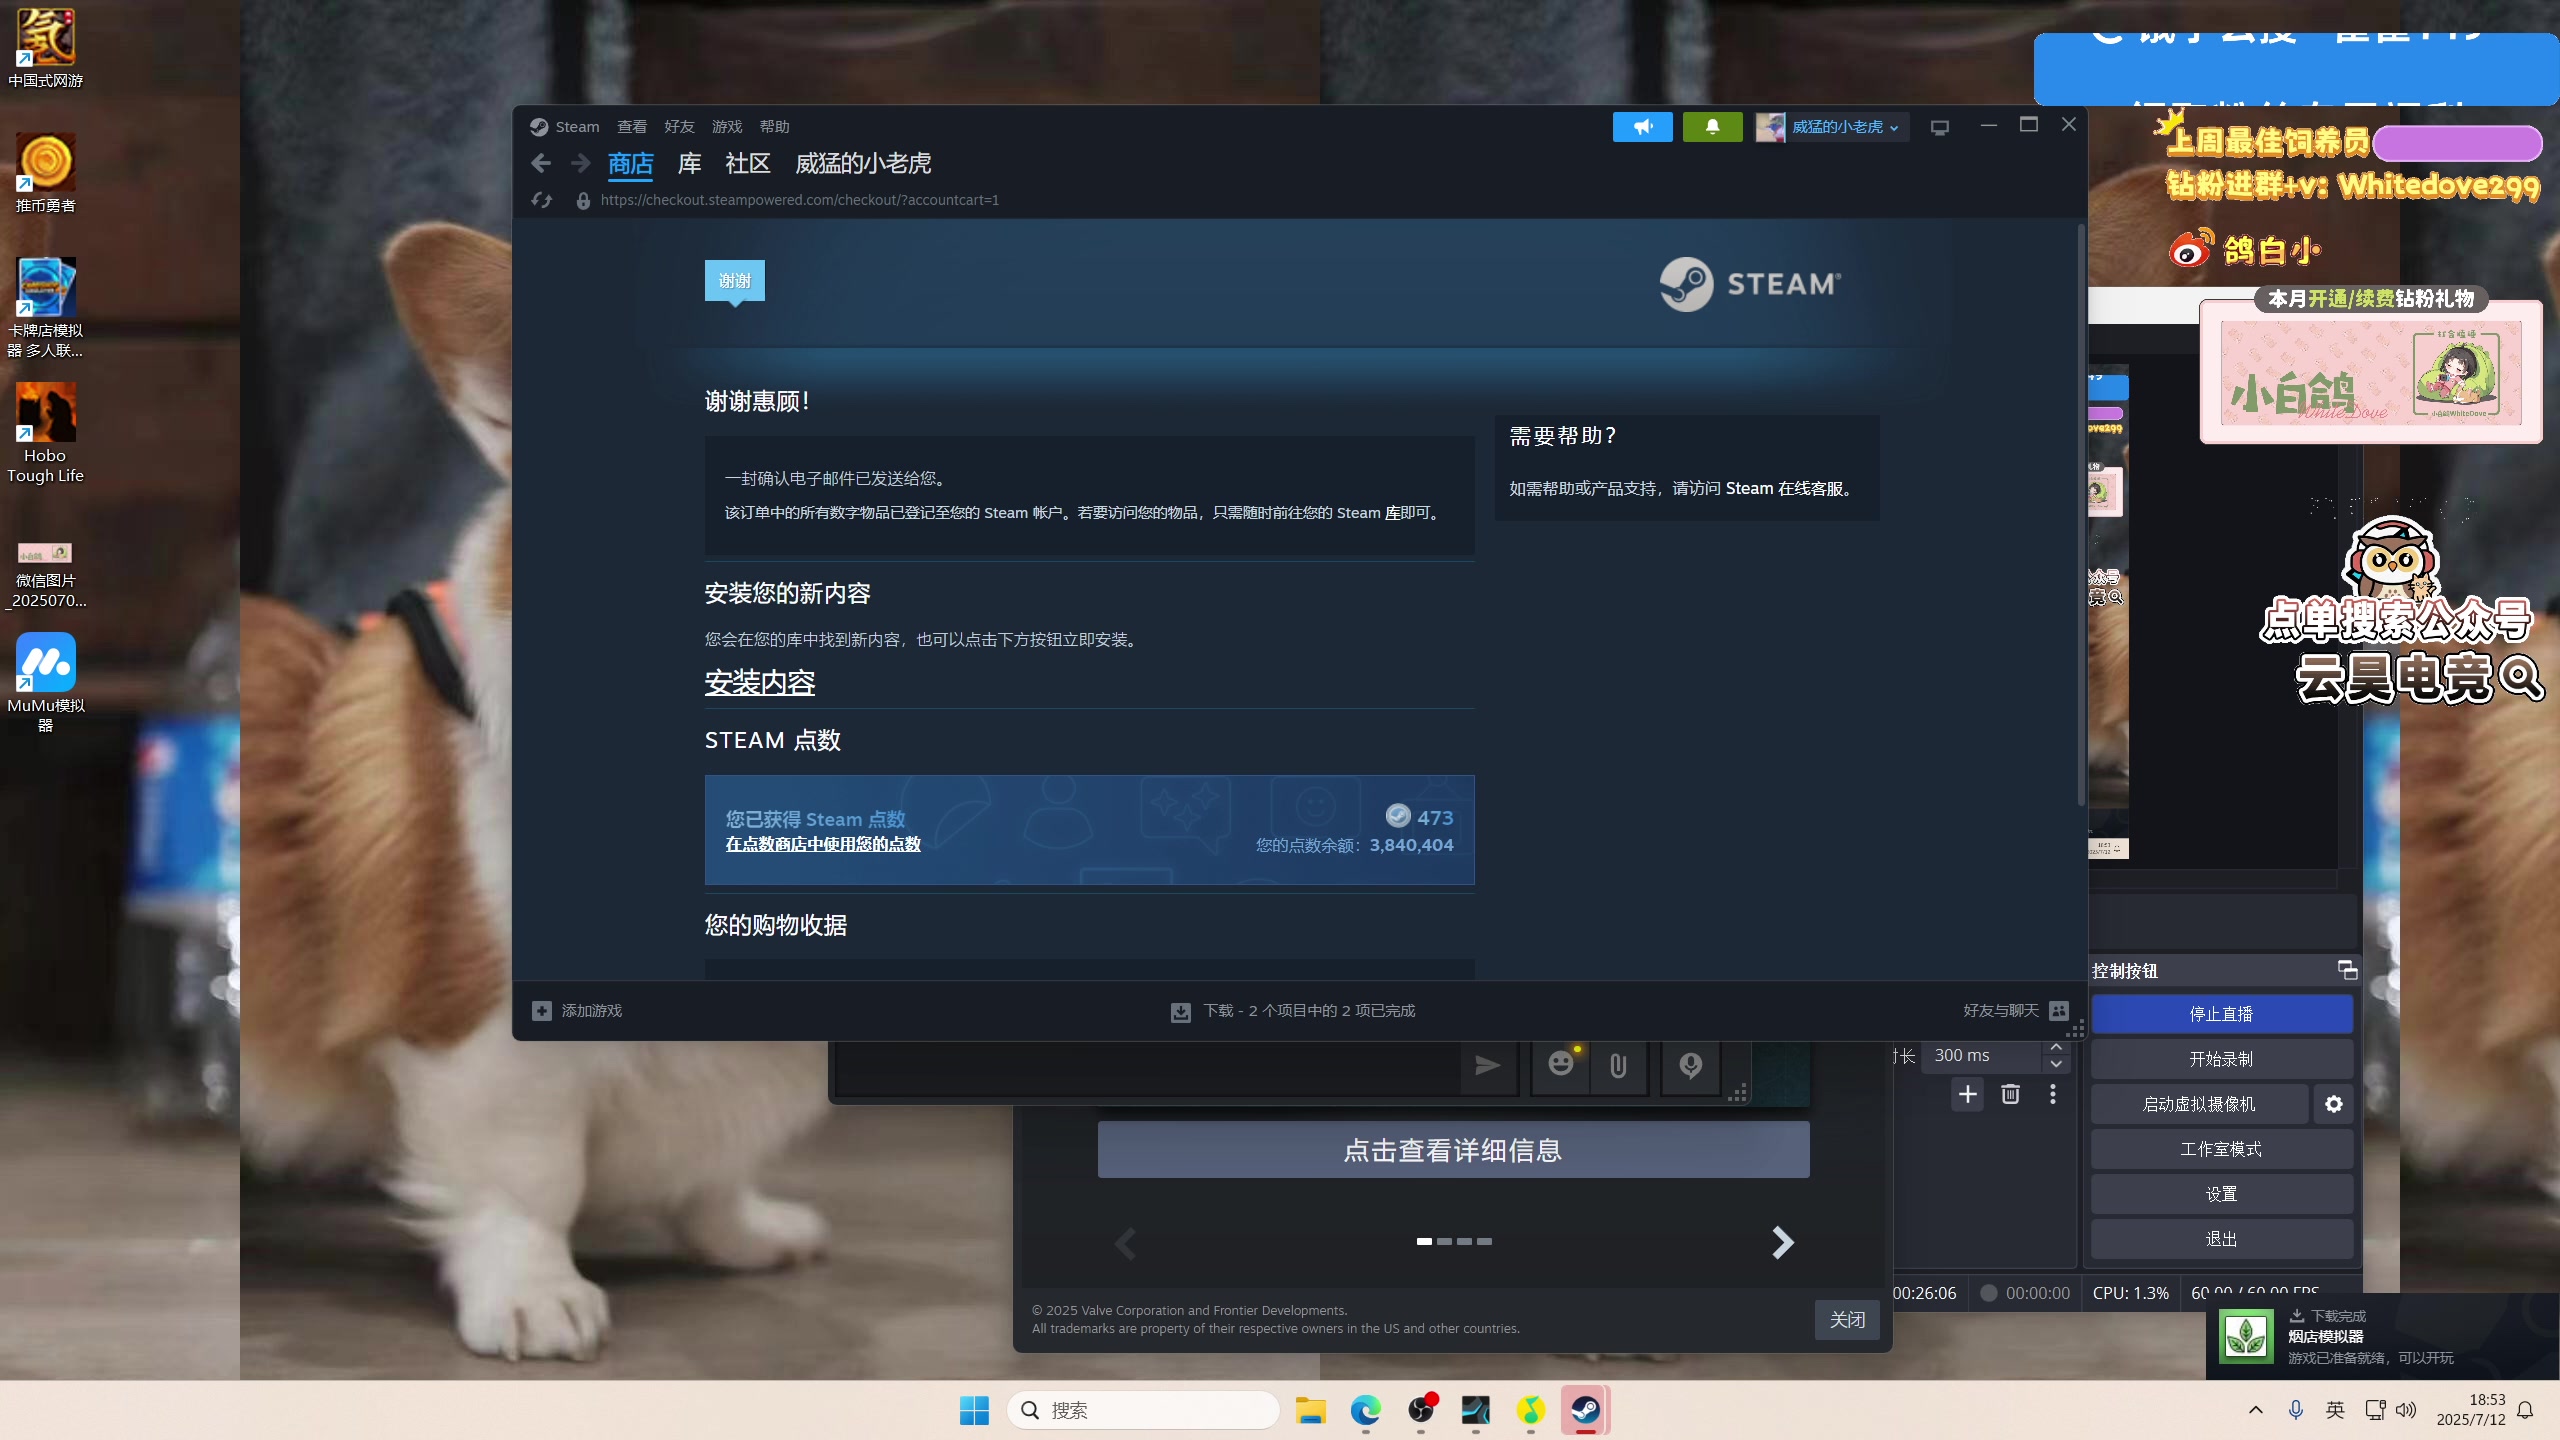Open the 威猛的小老虎 profile tab
The width and height of the screenshot is (2560, 1440).
tap(863, 164)
